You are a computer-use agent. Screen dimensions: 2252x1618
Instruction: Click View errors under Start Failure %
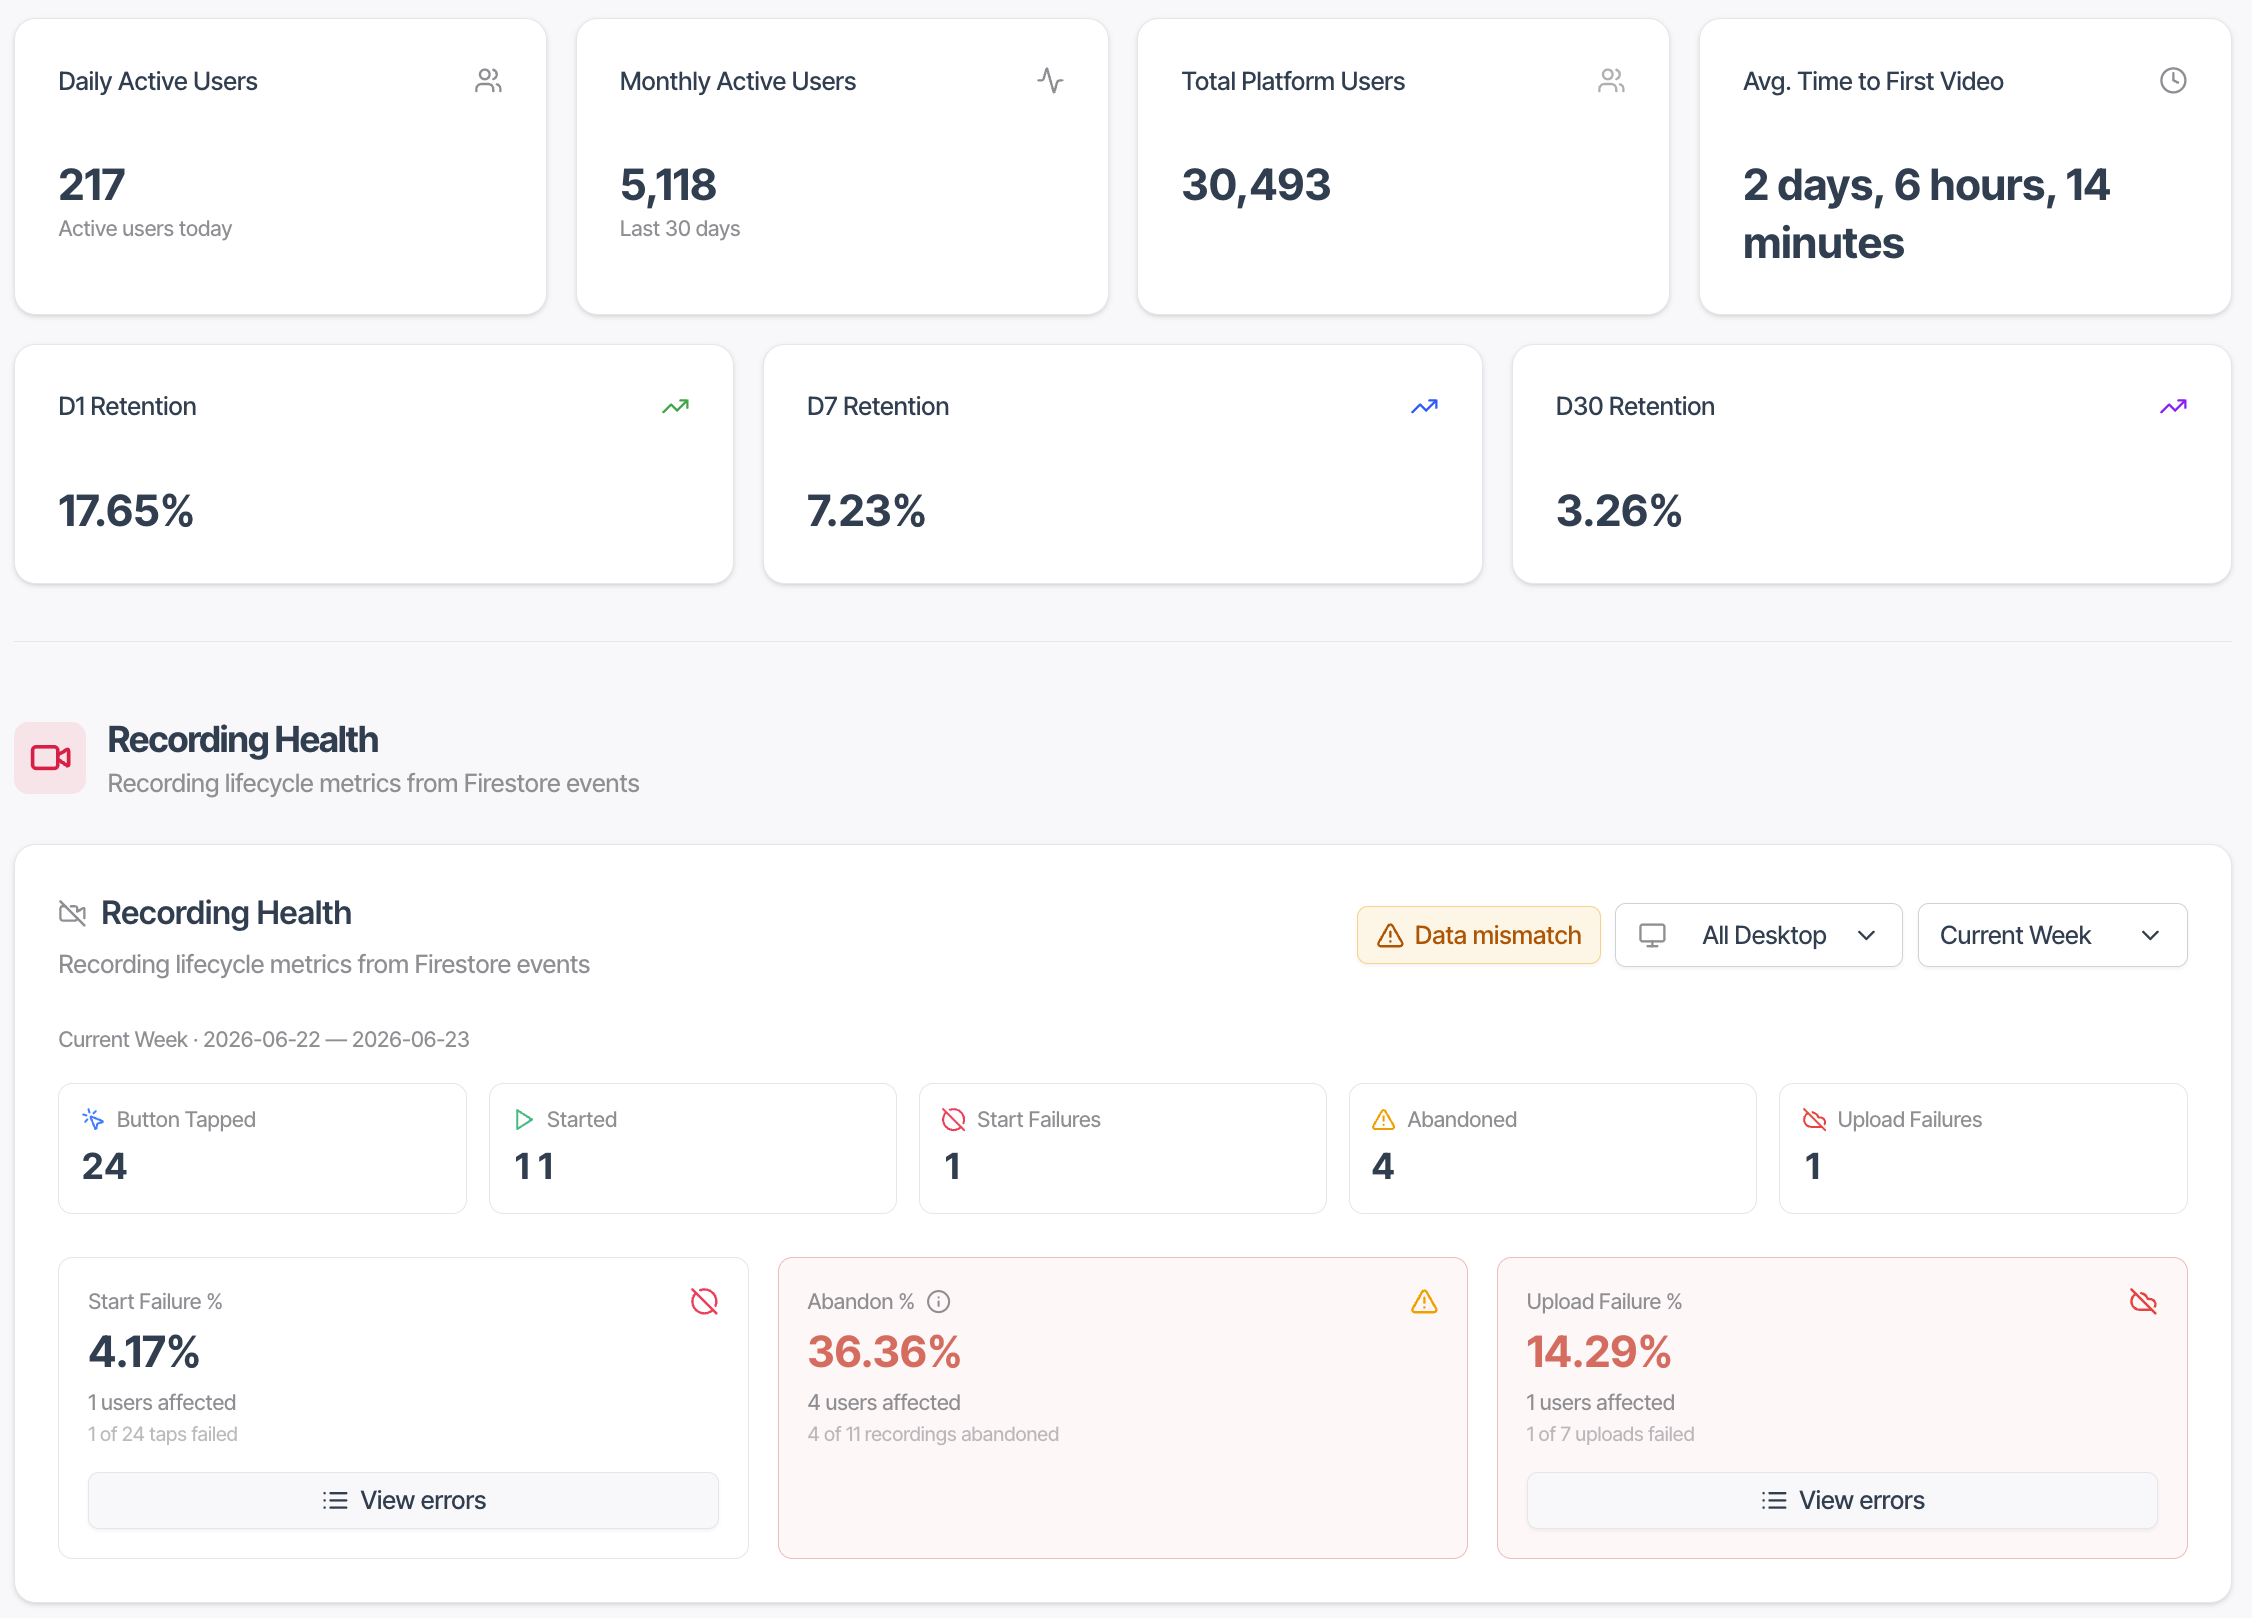(x=403, y=1500)
